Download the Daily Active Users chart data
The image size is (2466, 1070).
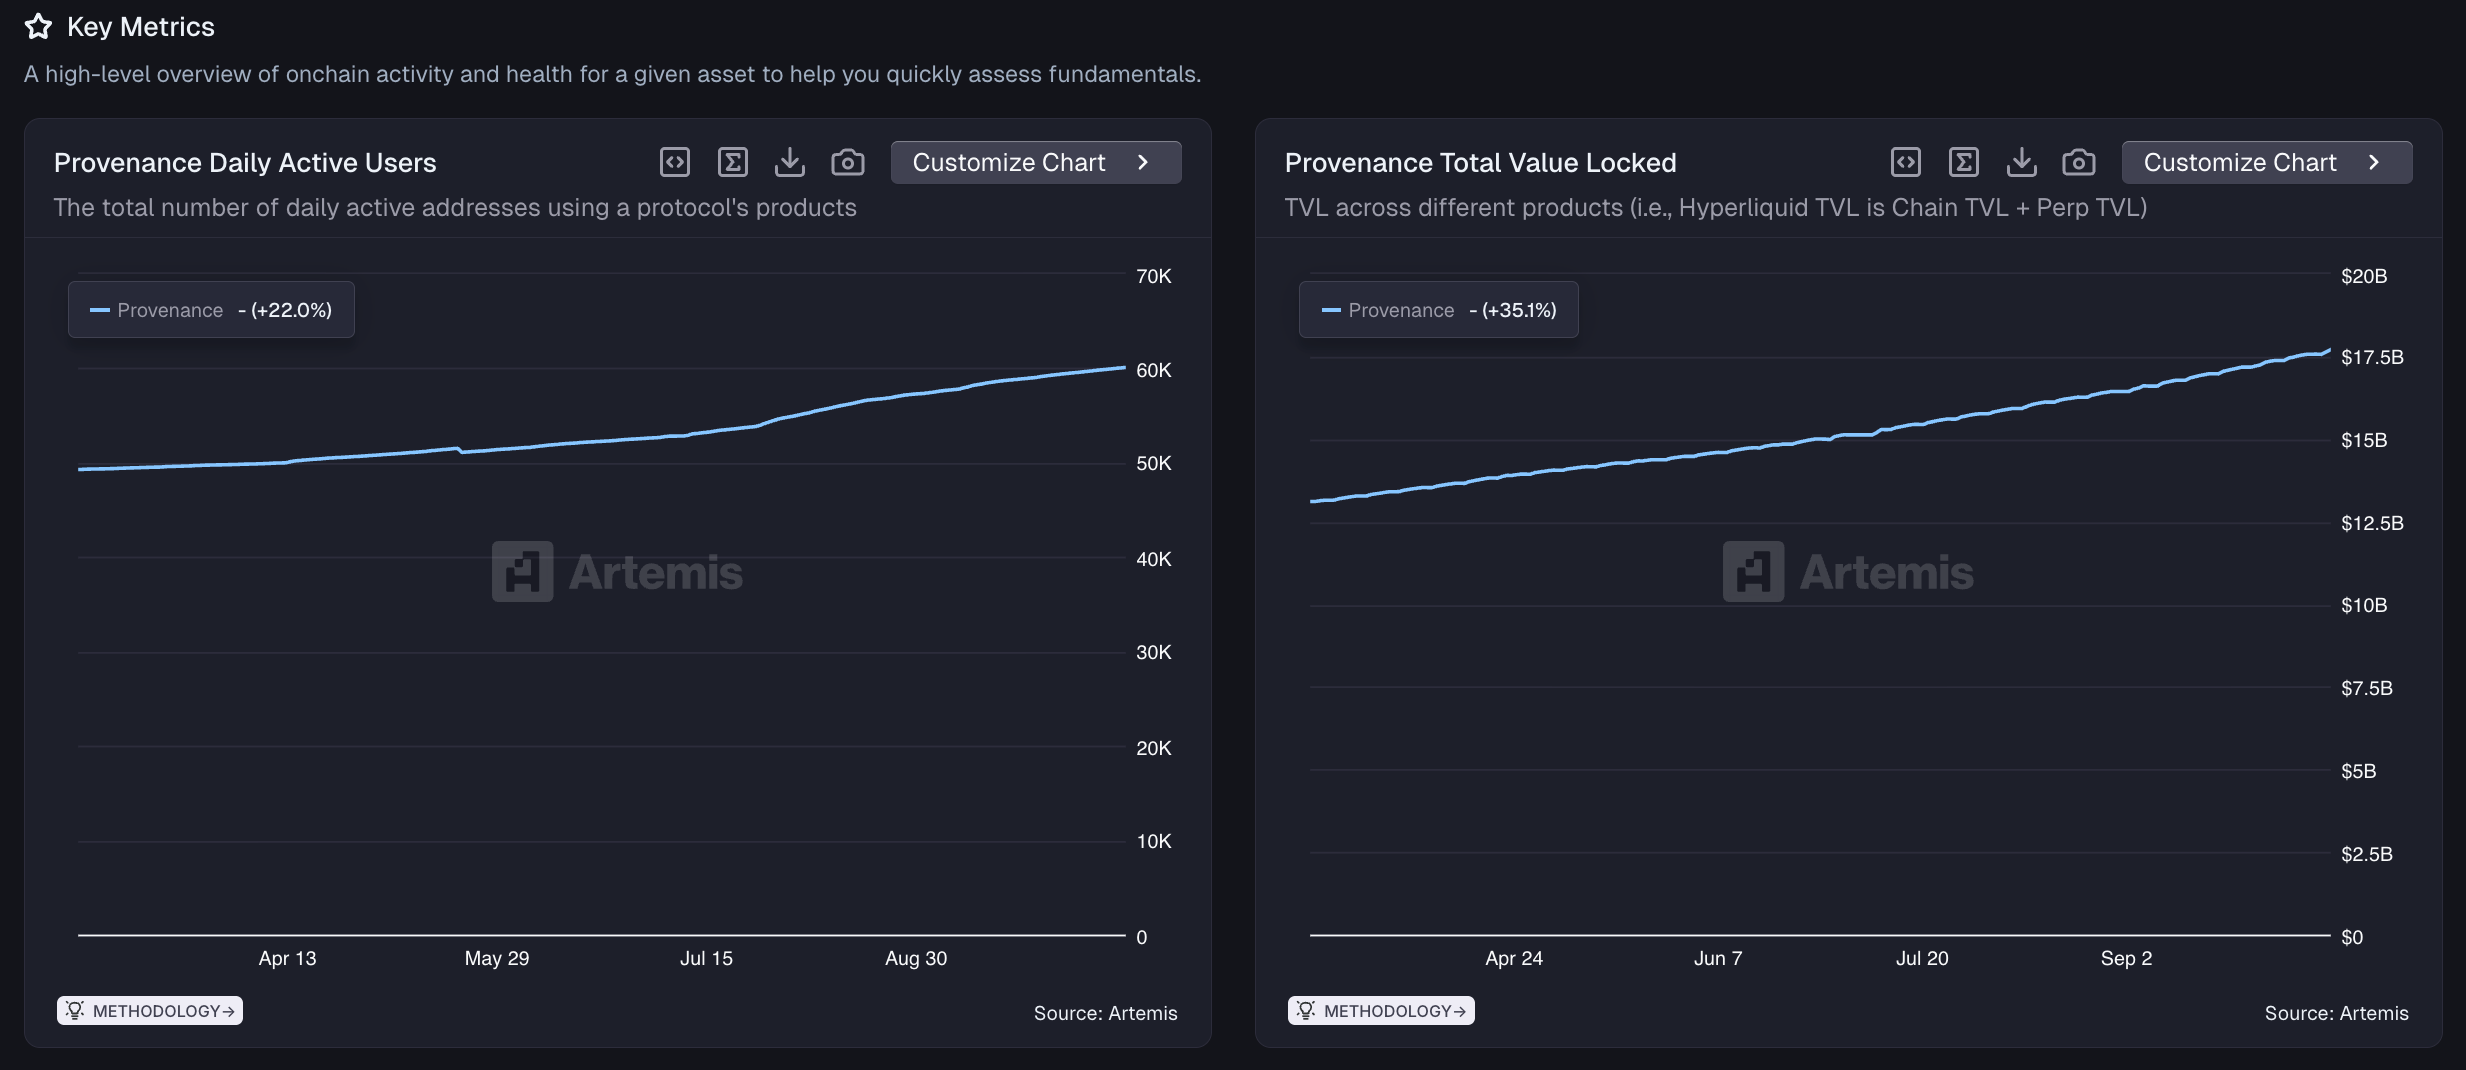click(790, 162)
